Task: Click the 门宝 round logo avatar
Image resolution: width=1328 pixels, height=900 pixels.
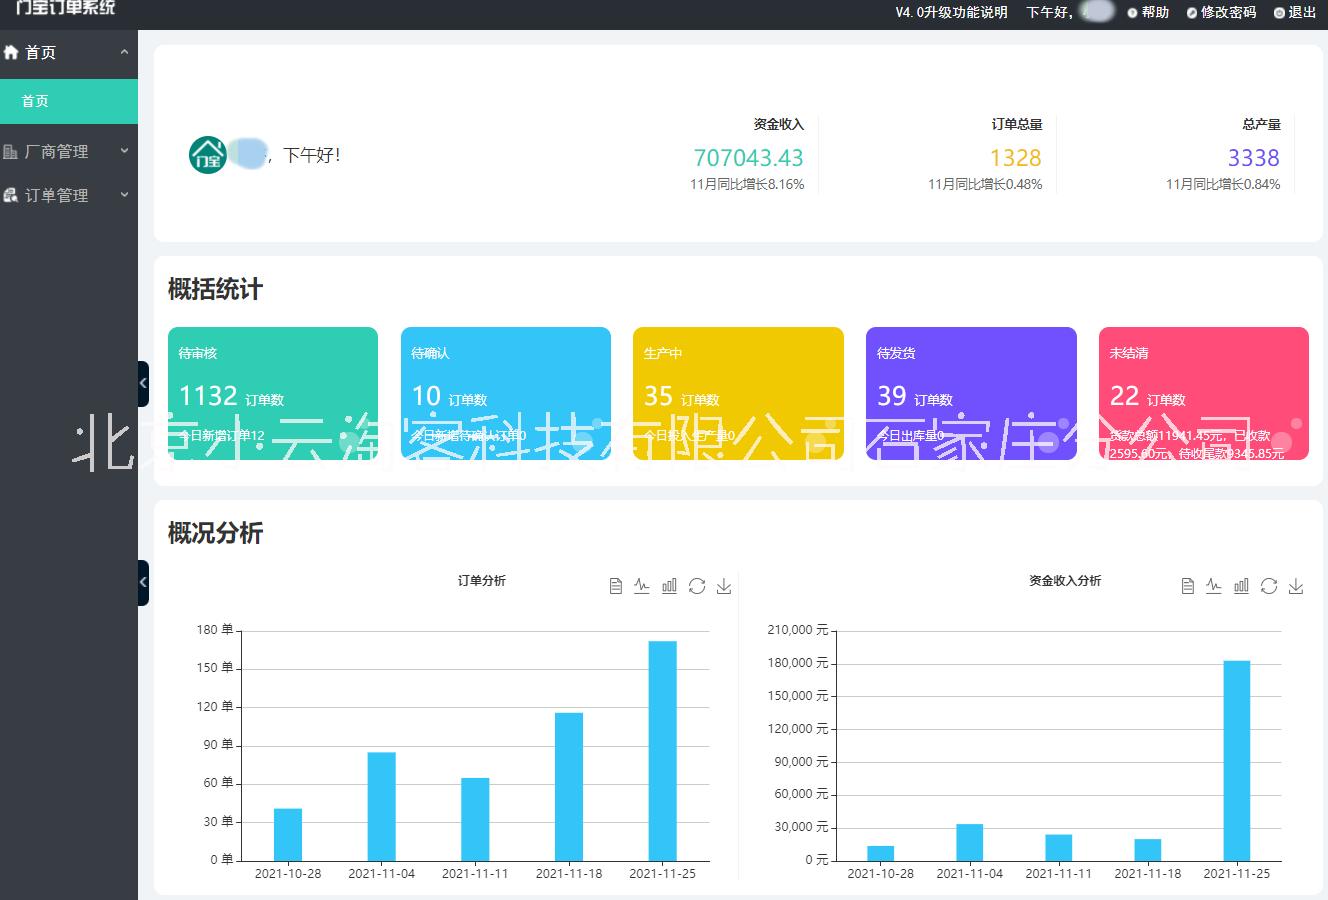Action: [207, 155]
